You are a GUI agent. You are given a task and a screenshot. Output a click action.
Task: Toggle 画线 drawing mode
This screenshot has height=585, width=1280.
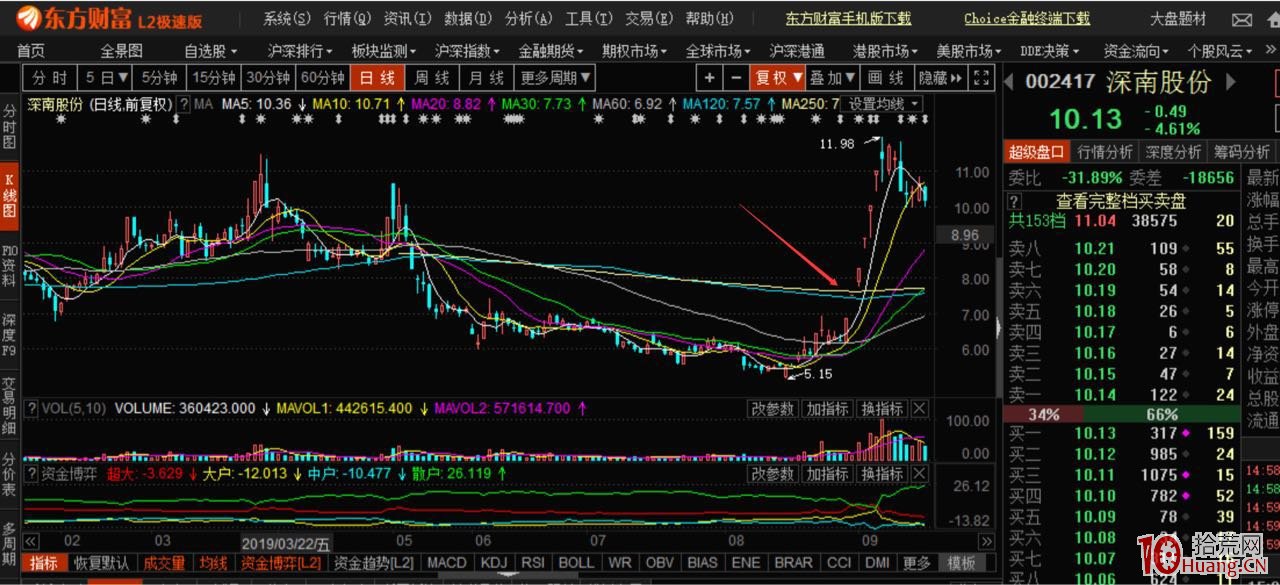tap(886, 78)
